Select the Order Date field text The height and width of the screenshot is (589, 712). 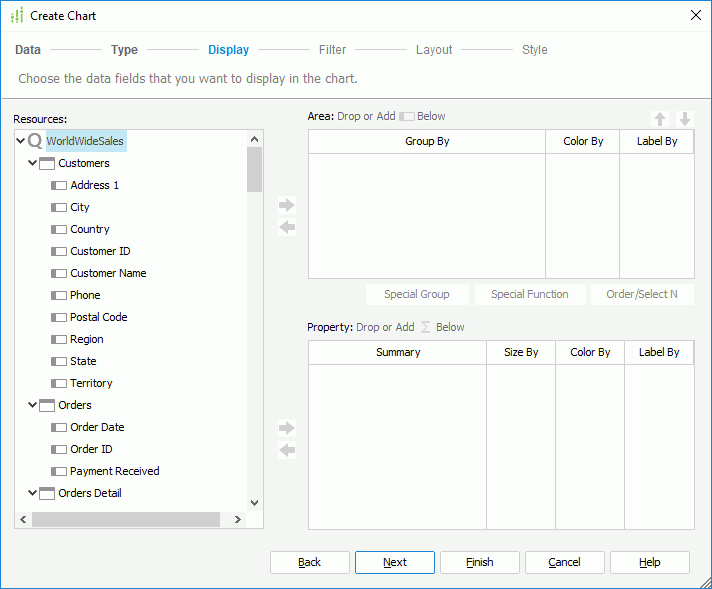click(97, 427)
